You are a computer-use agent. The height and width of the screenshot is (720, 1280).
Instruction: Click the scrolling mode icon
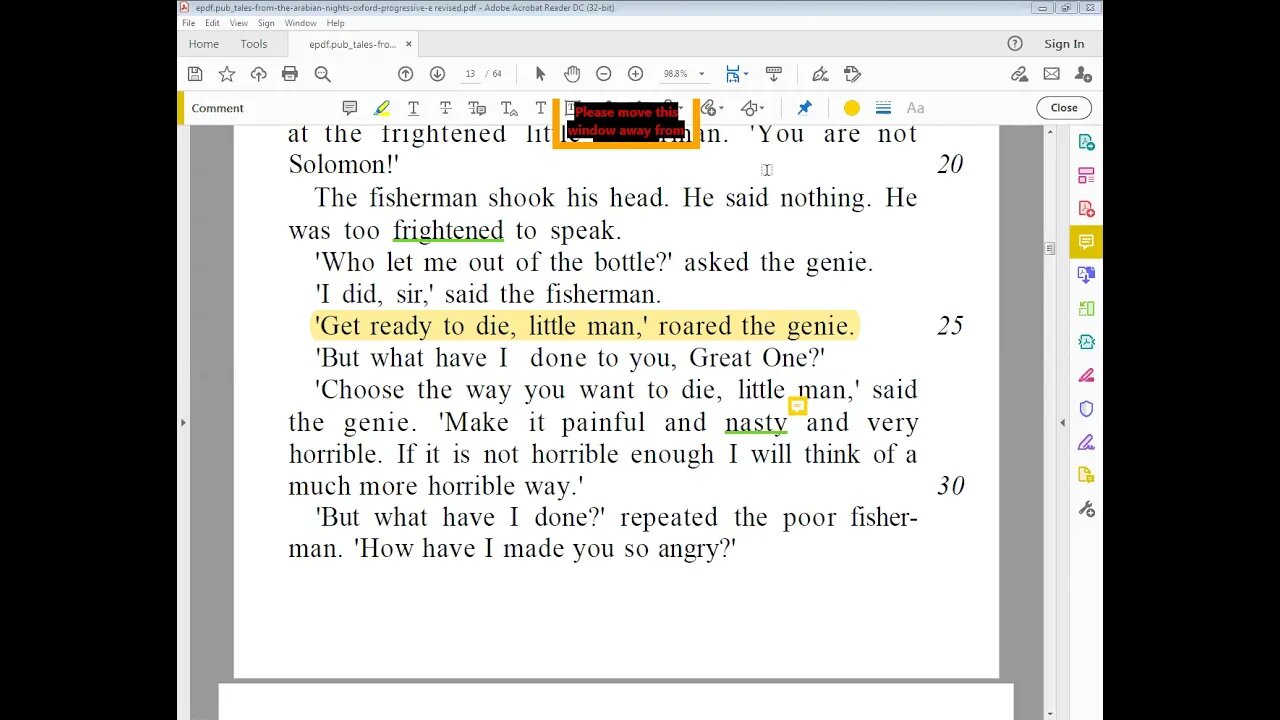pyautogui.click(x=773, y=74)
